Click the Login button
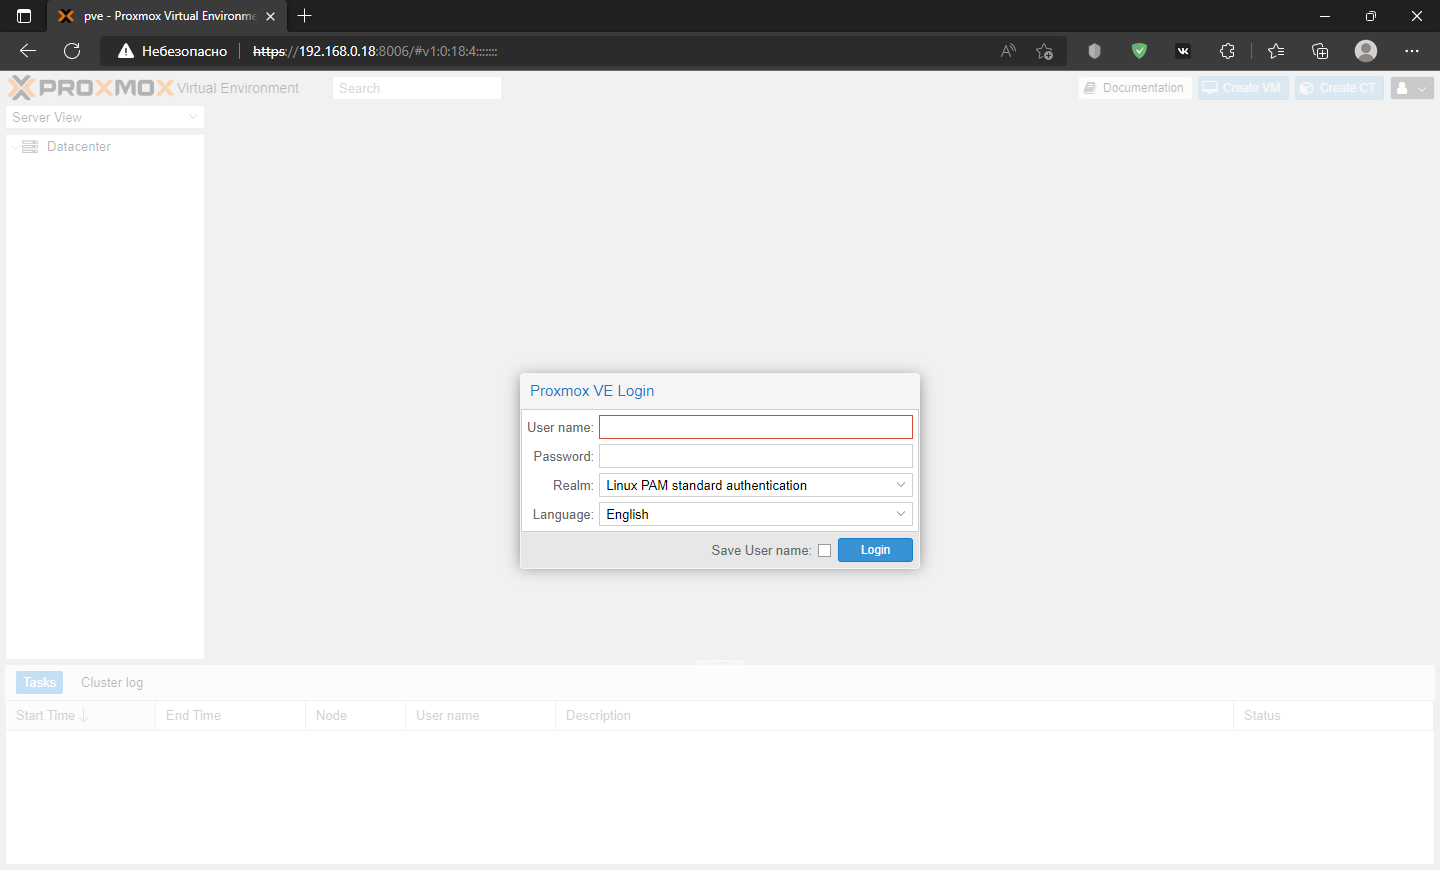Image resolution: width=1440 pixels, height=870 pixels. 875,550
